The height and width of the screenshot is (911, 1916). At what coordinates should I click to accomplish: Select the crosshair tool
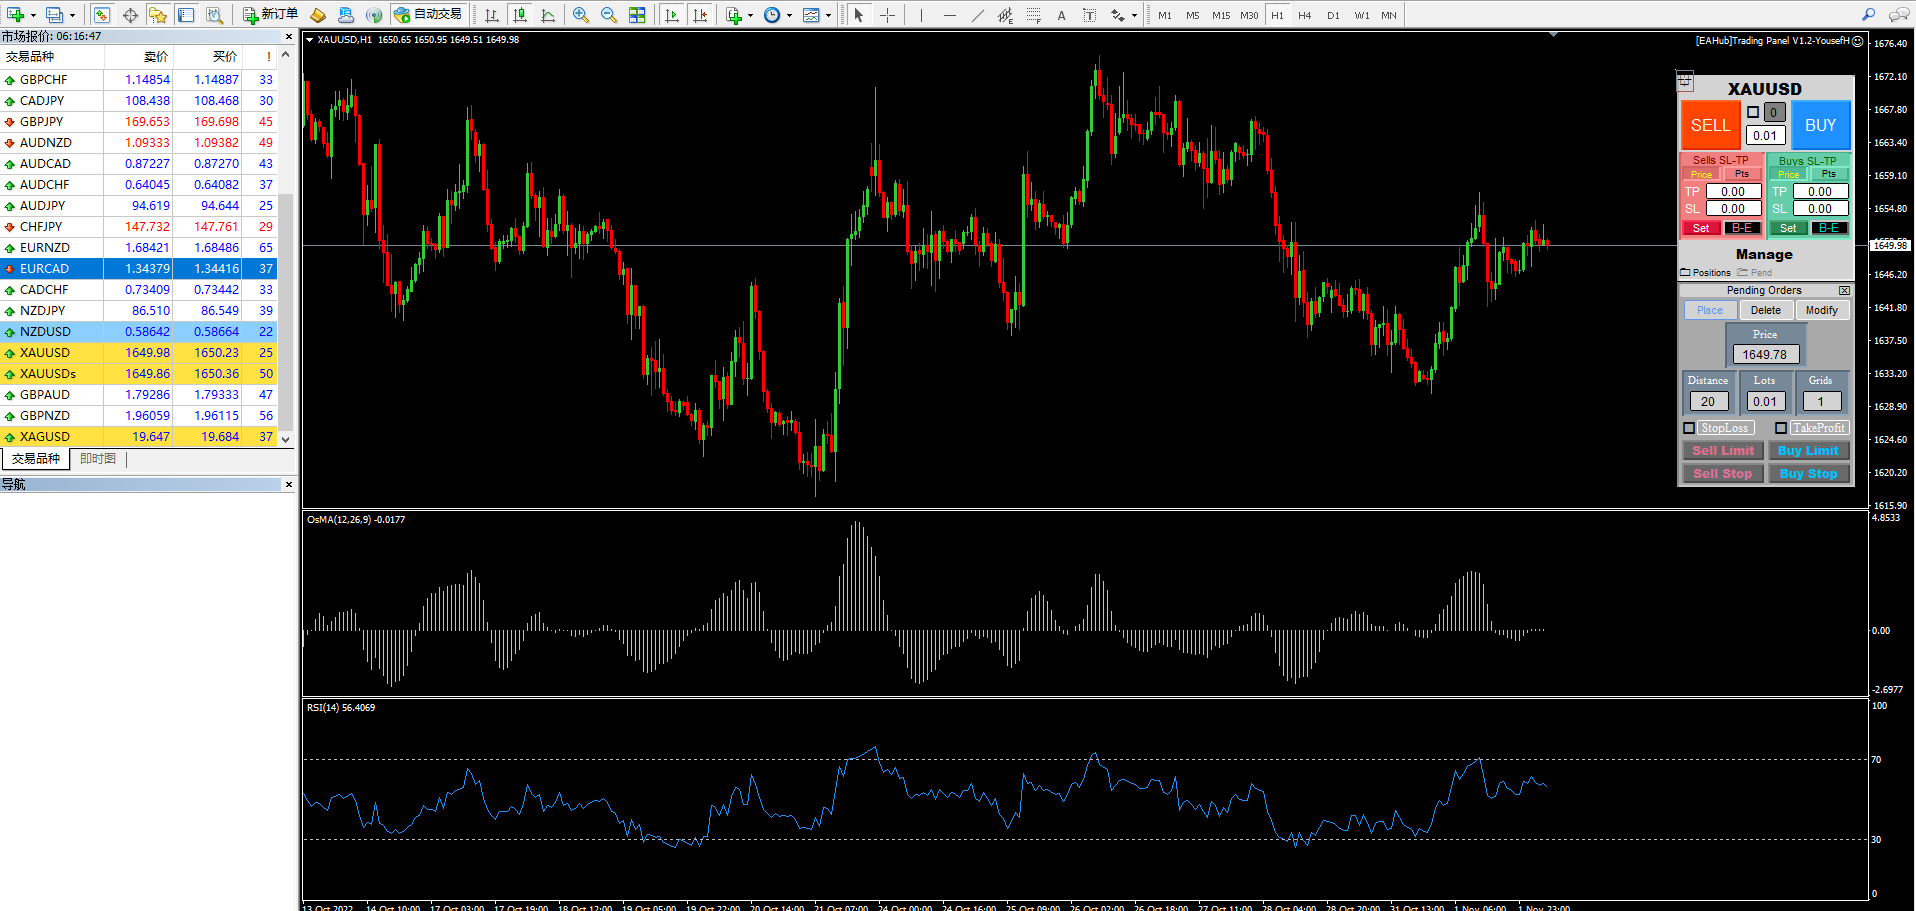(x=887, y=15)
